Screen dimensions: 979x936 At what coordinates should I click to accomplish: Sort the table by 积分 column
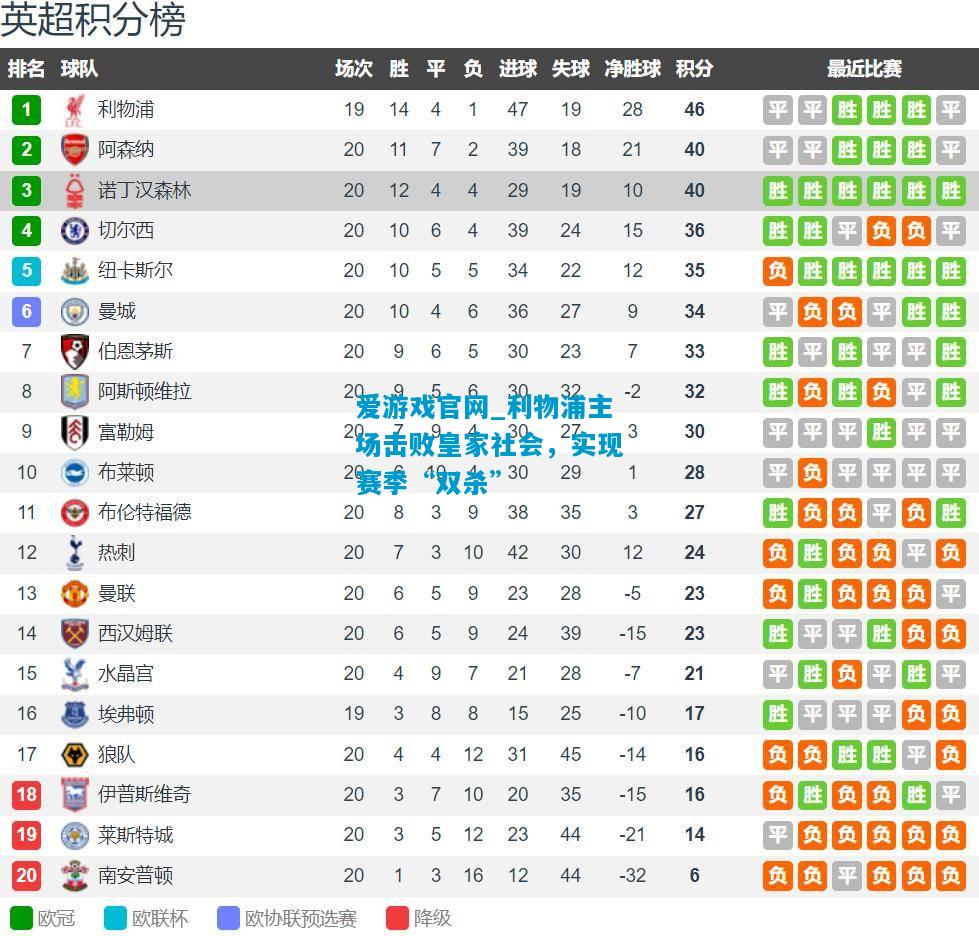(694, 68)
